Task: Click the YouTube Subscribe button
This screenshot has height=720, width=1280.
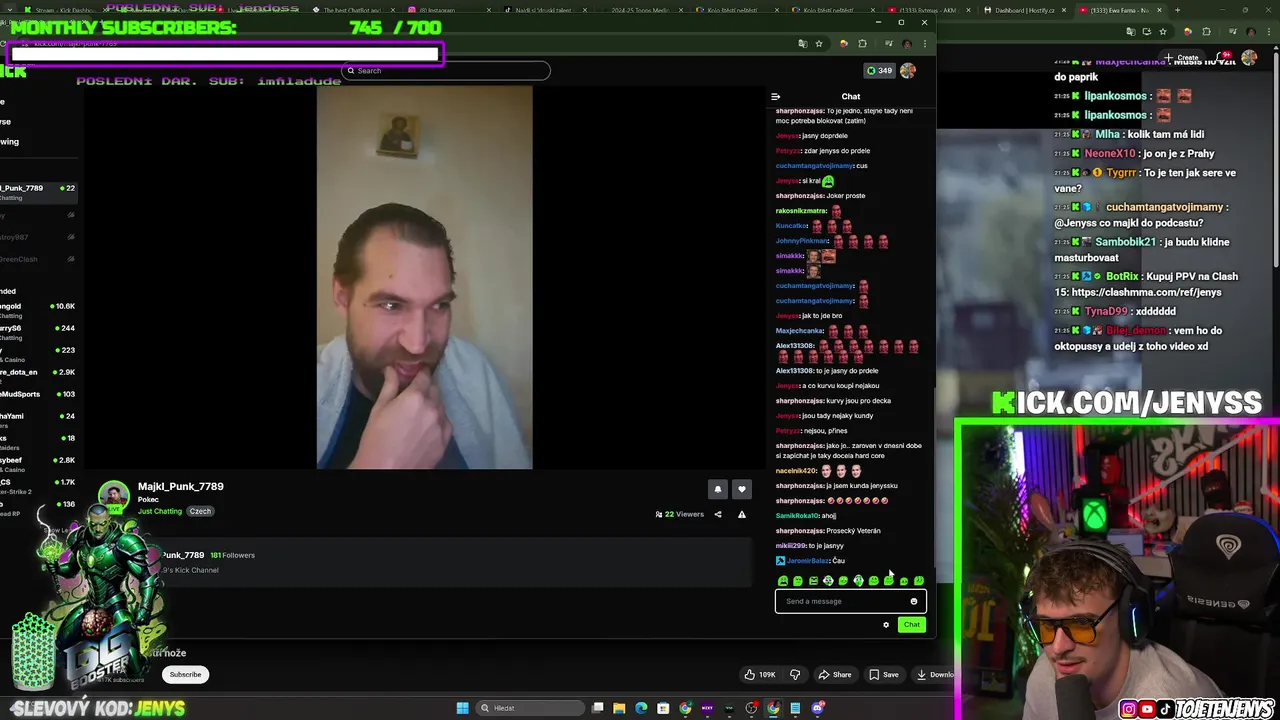Action: [x=185, y=675]
